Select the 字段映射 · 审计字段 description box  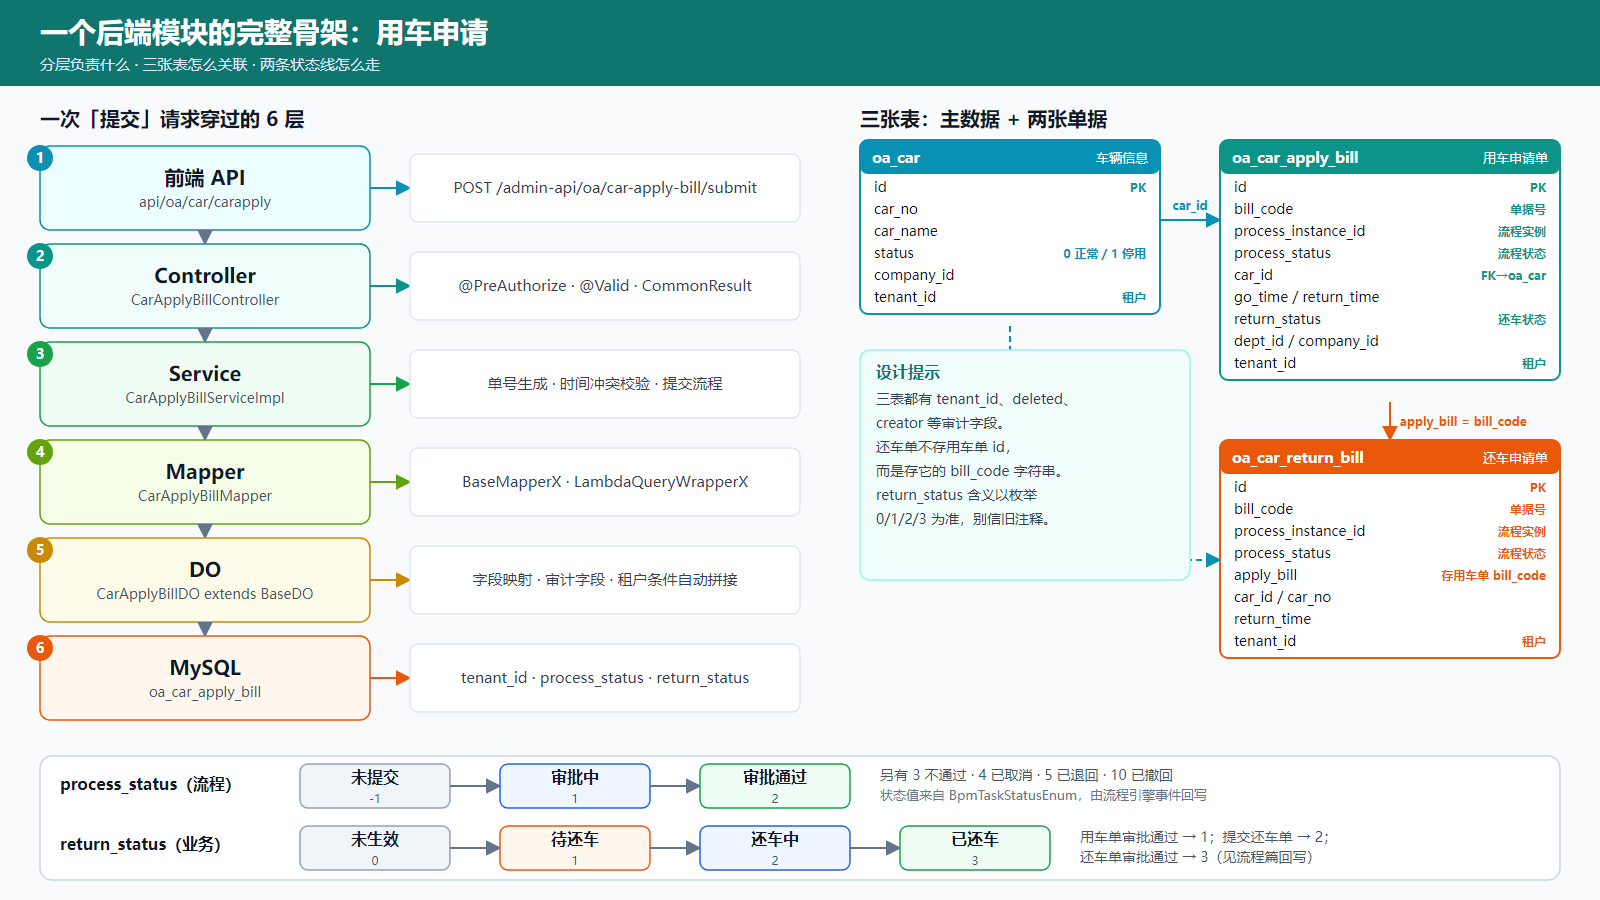pos(605,580)
